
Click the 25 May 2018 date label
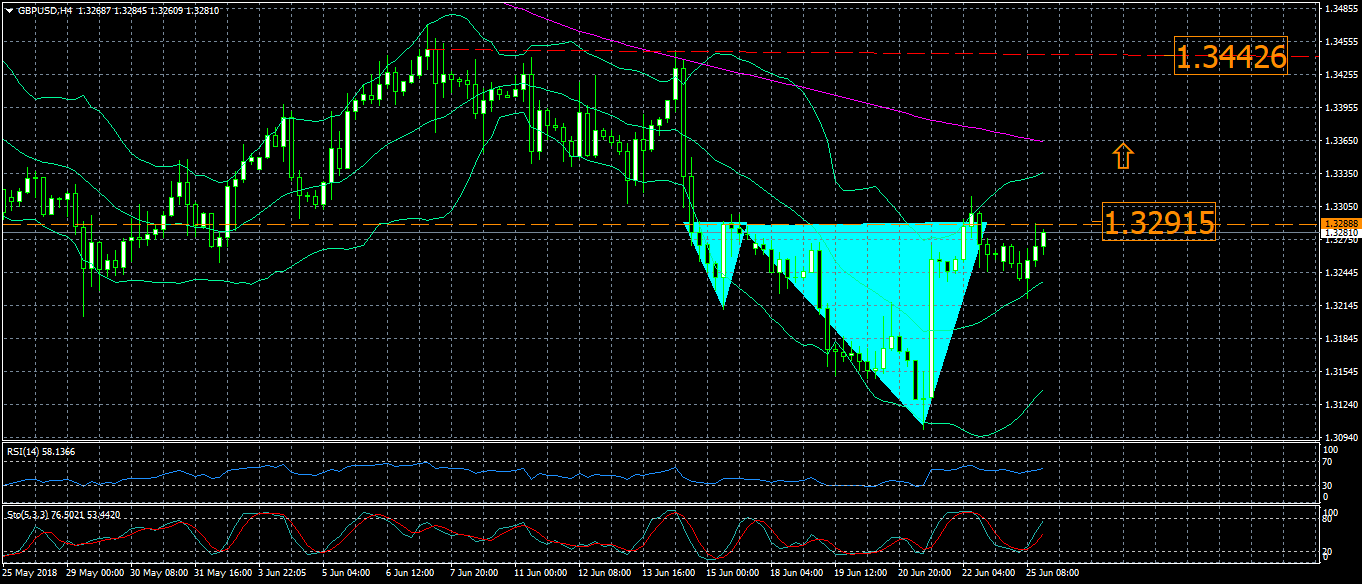click(x=28, y=574)
